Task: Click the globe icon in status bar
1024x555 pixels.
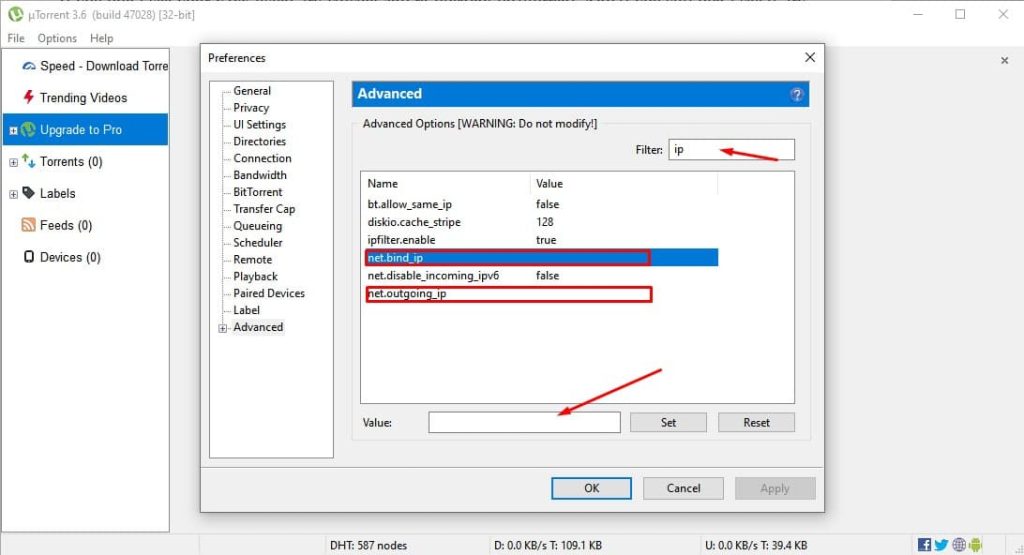Action: pos(959,545)
